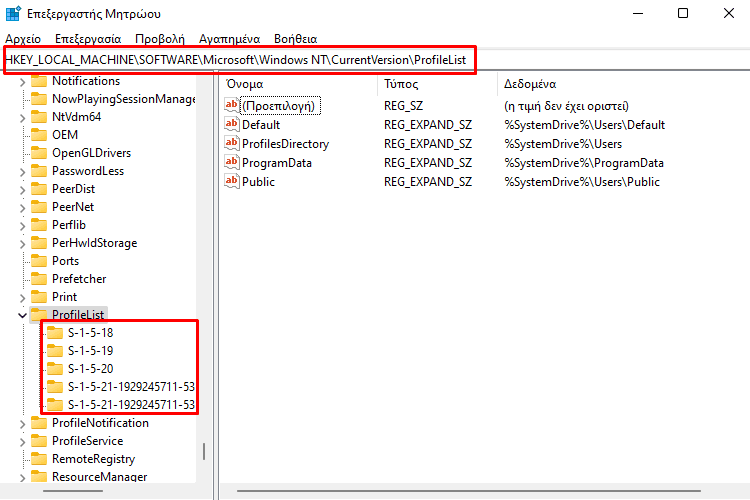The height and width of the screenshot is (500, 750).
Task: Select the ProfileNotification folder icon
Action: [x=39, y=422]
